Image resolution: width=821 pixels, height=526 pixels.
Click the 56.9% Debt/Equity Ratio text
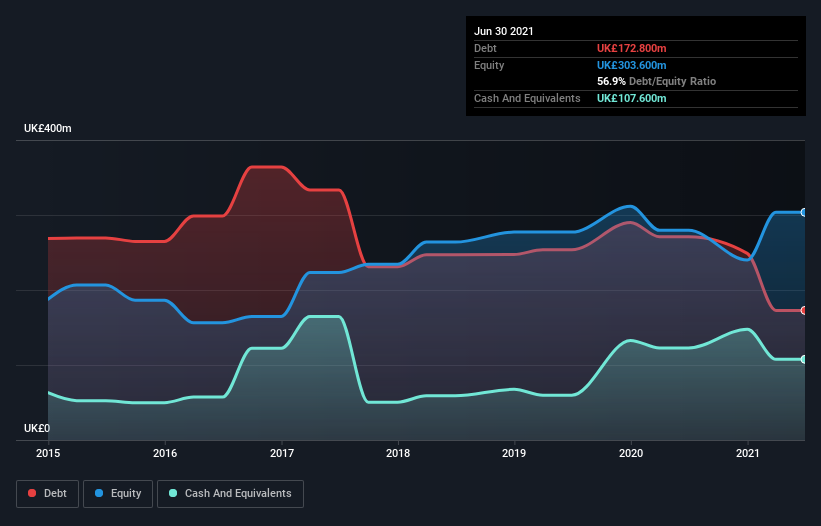(657, 81)
